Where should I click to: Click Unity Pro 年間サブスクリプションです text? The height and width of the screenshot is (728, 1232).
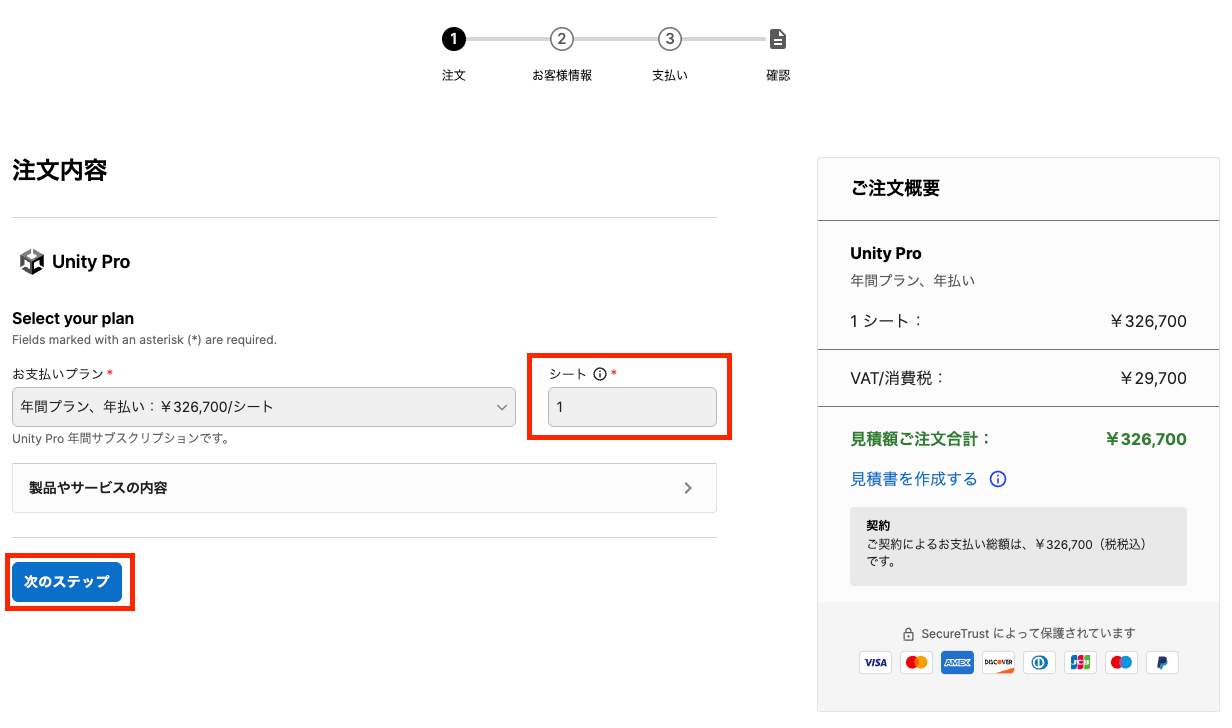121,439
